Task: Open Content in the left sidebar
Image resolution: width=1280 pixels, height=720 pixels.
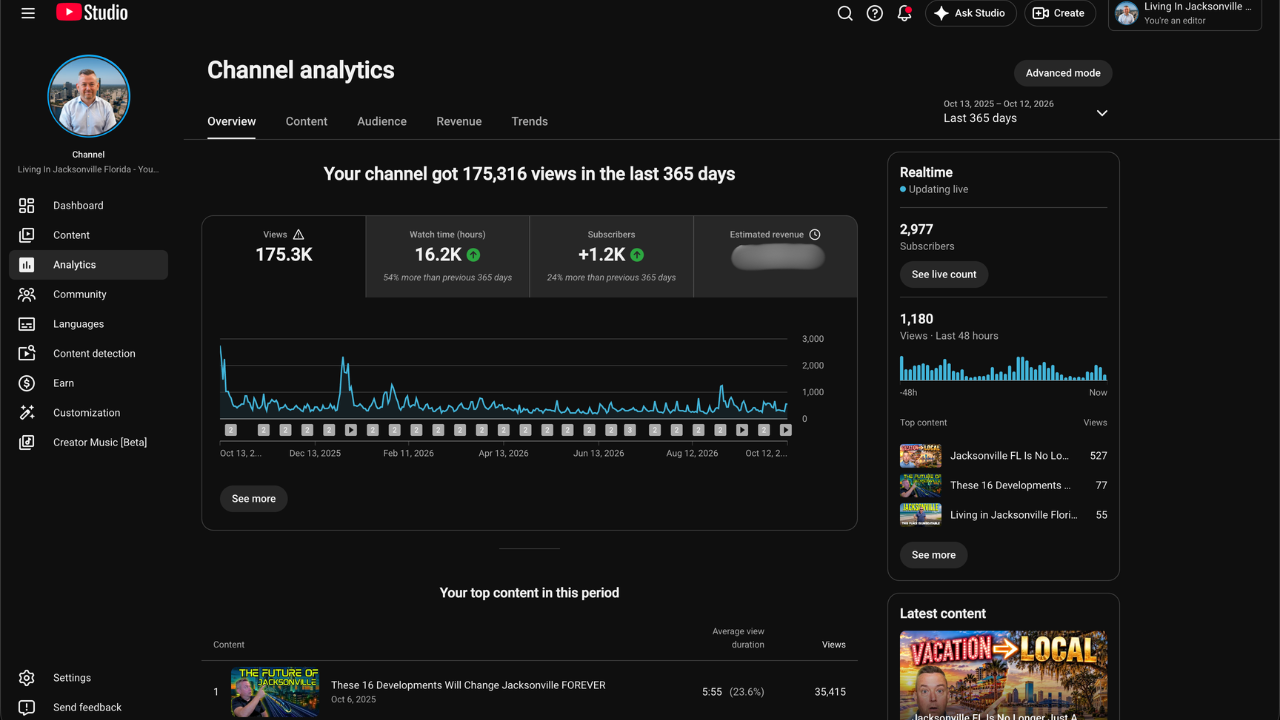Action: [x=88, y=235]
